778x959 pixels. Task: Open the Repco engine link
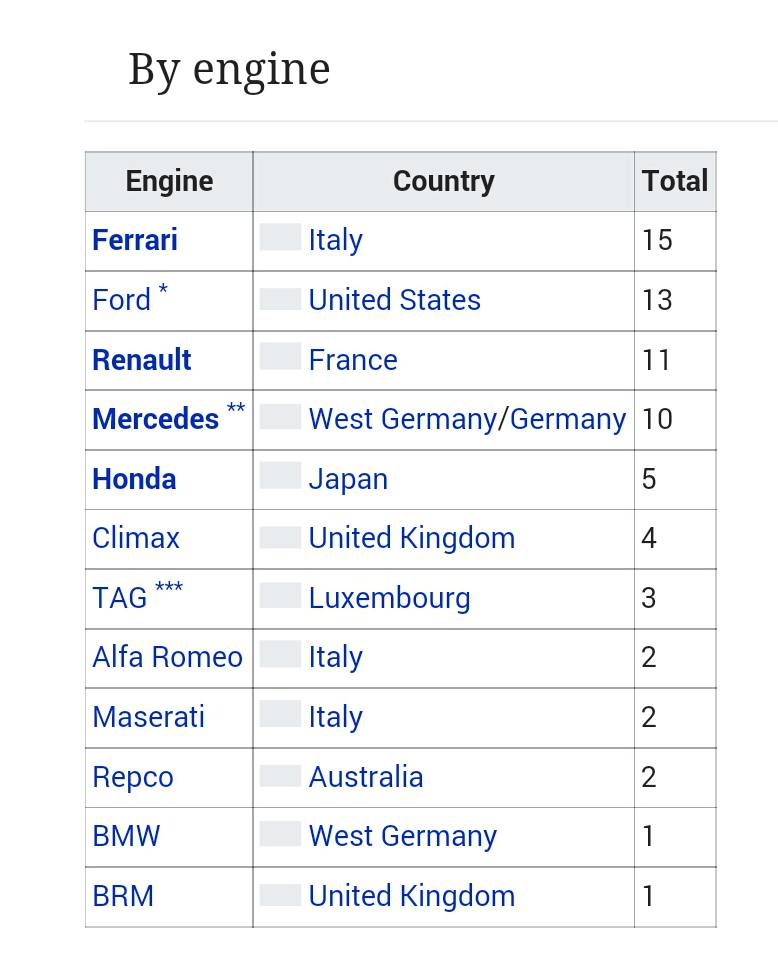tap(133, 777)
